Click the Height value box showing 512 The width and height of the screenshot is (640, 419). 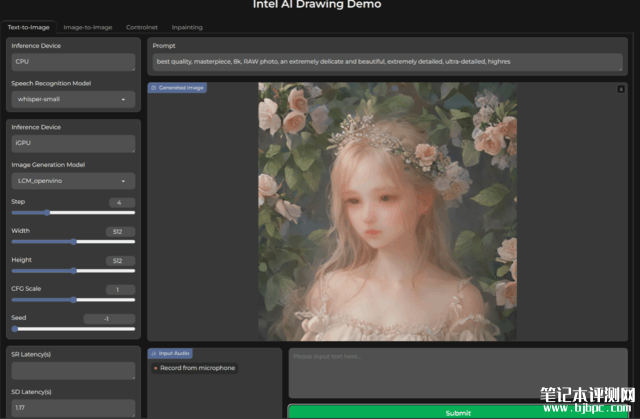point(120,261)
